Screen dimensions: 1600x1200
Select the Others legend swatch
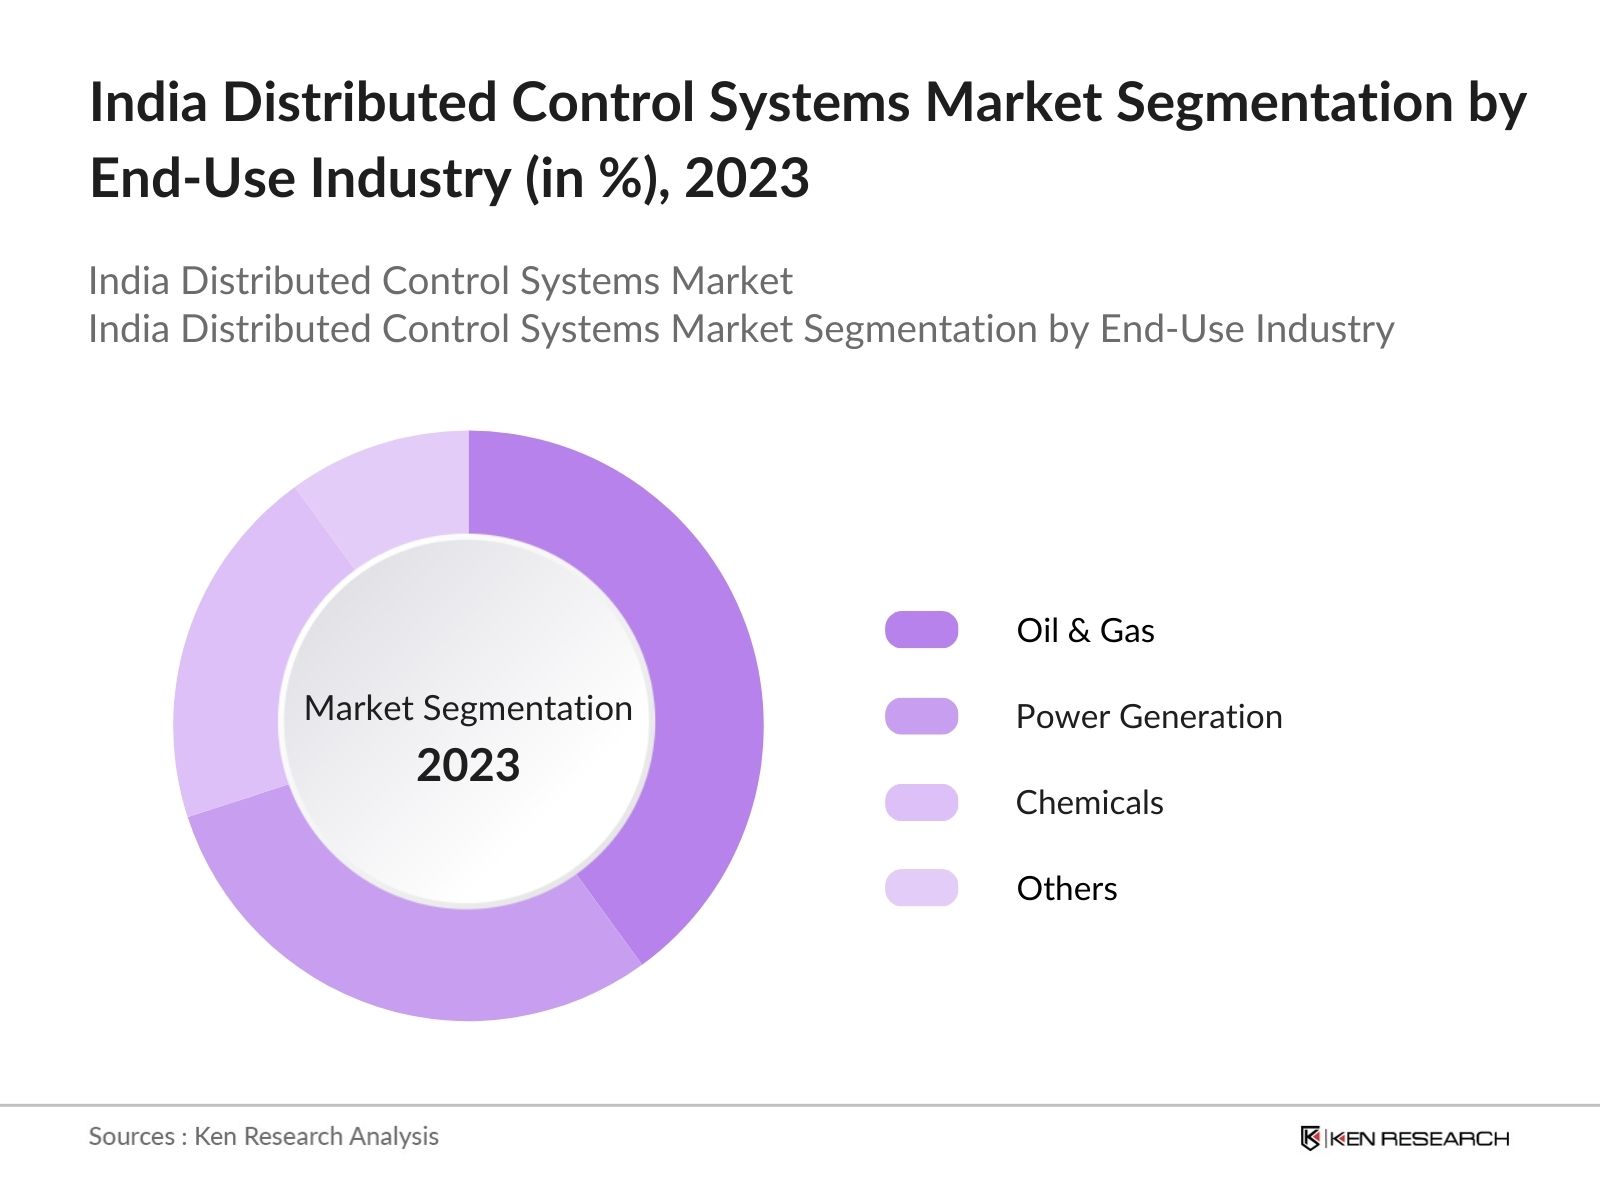[921, 888]
